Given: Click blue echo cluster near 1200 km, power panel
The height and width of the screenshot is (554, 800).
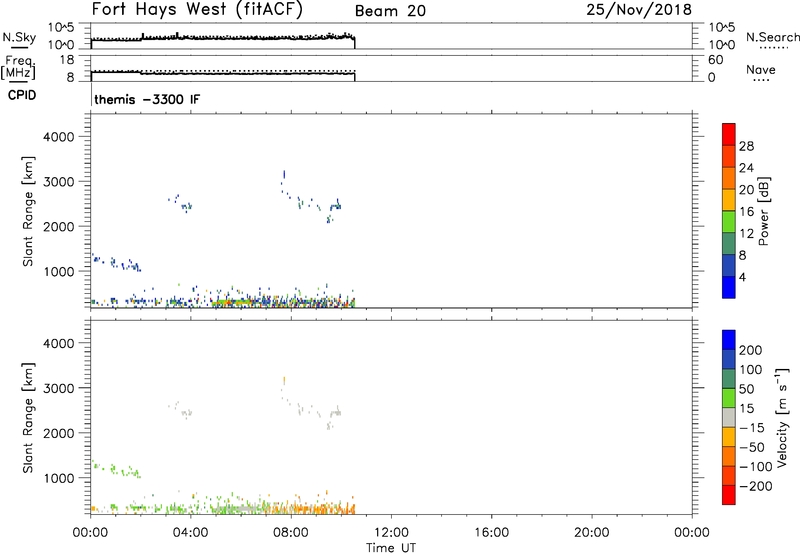Looking at the screenshot, I should (x=116, y=263).
